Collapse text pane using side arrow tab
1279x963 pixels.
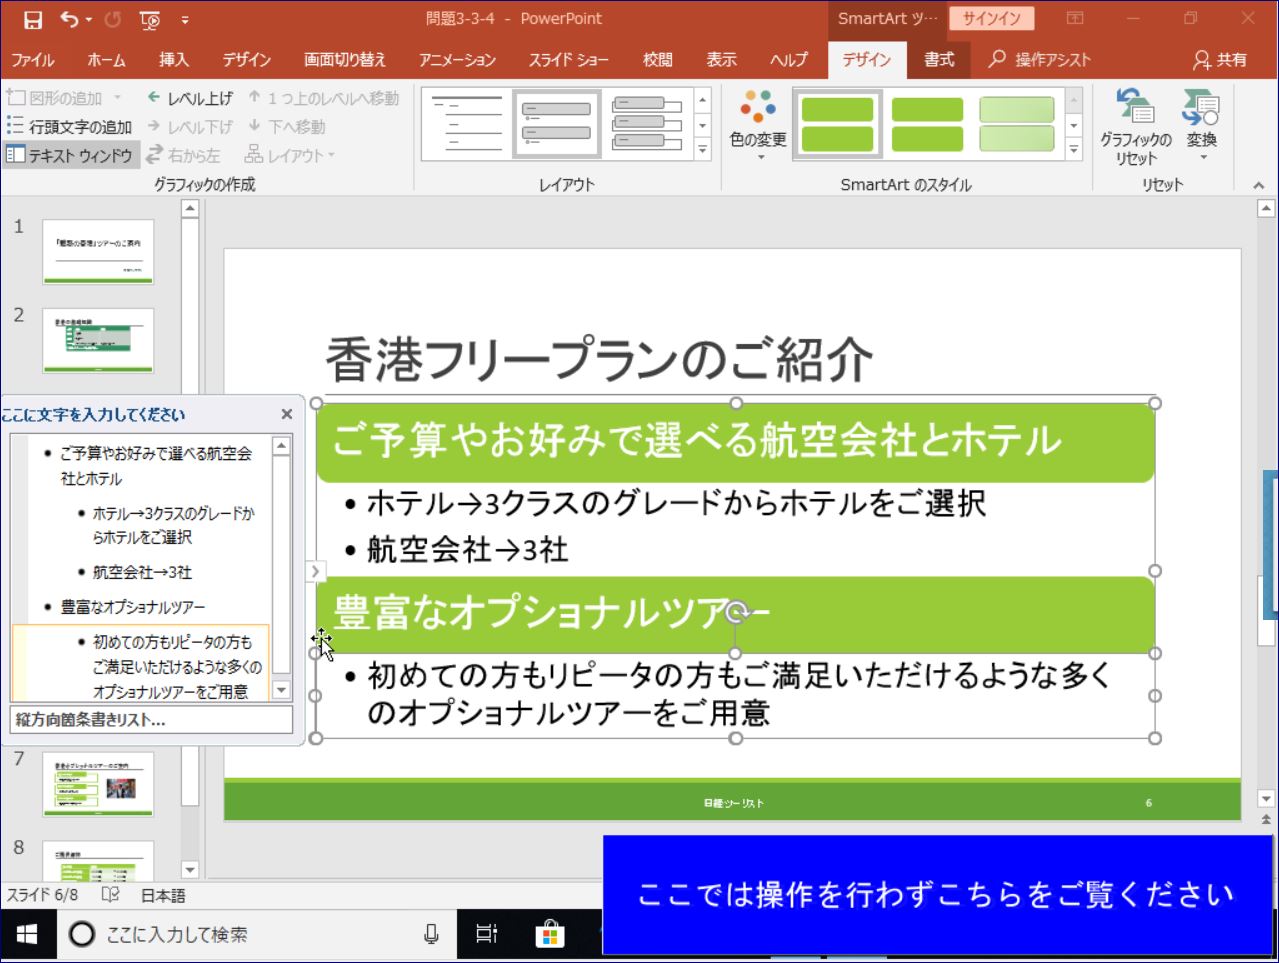coord(315,571)
